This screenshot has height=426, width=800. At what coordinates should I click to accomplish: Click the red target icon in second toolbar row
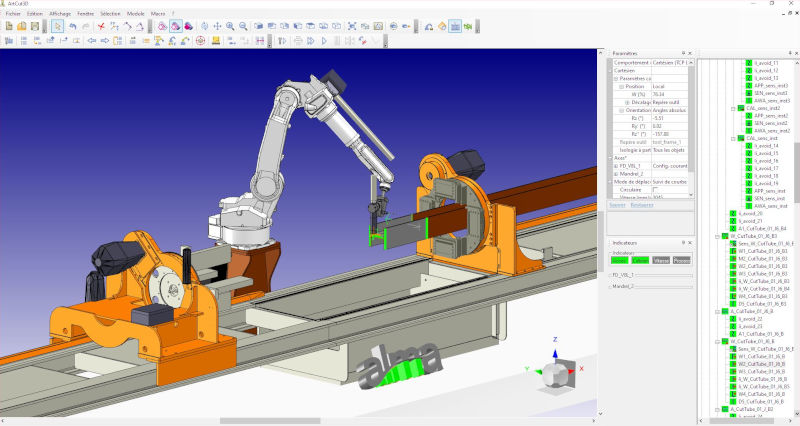coord(200,41)
